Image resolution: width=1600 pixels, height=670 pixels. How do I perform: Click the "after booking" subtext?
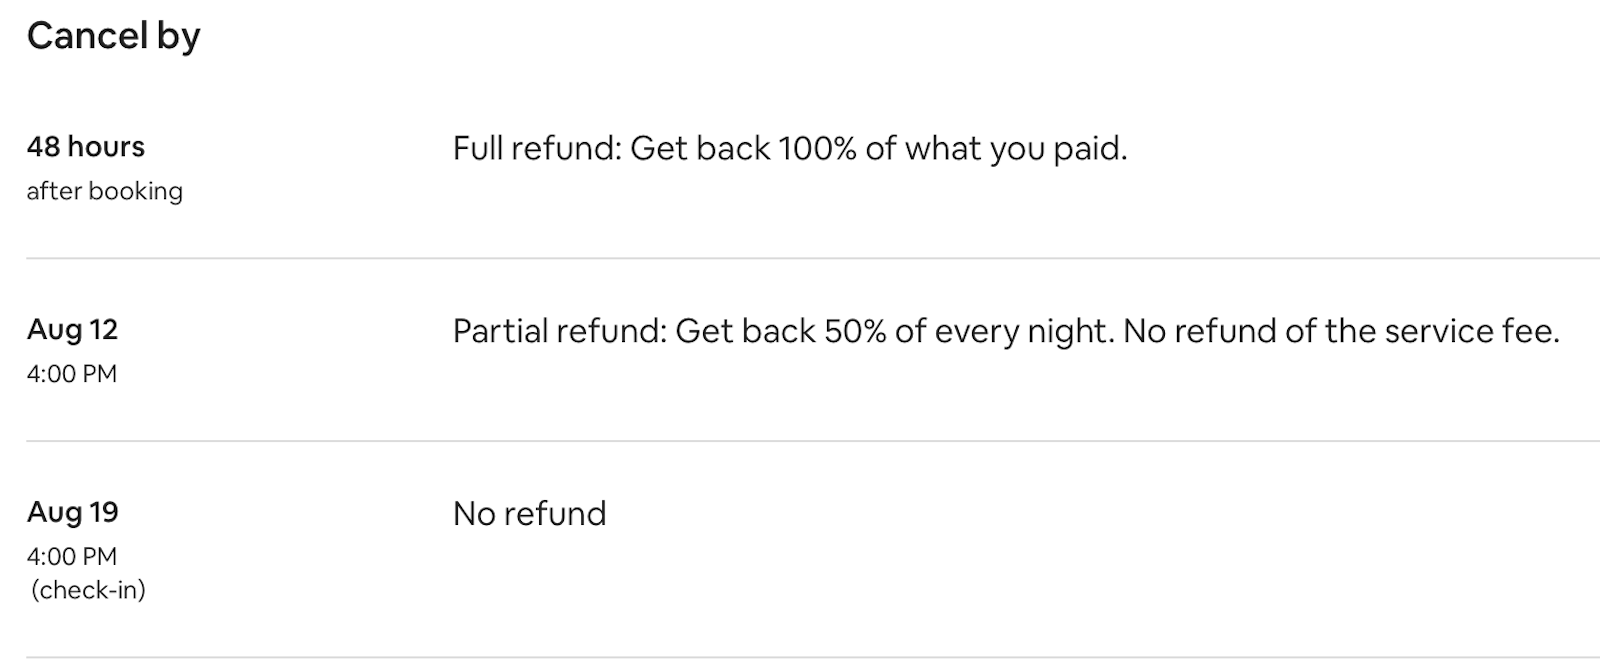(x=105, y=191)
